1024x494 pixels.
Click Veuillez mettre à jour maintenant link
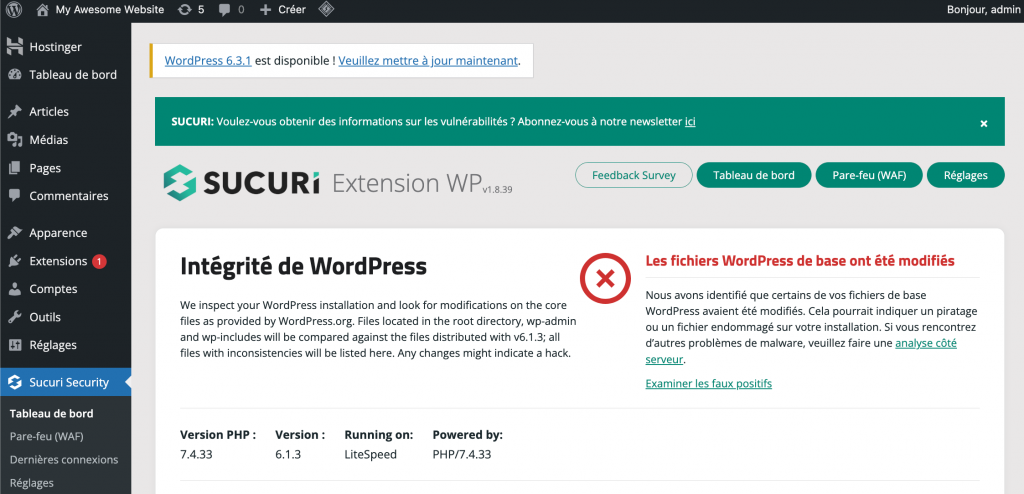pos(428,61)
